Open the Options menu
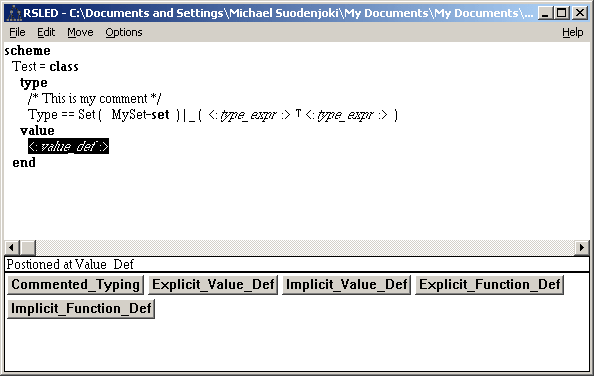 [124, 33]
